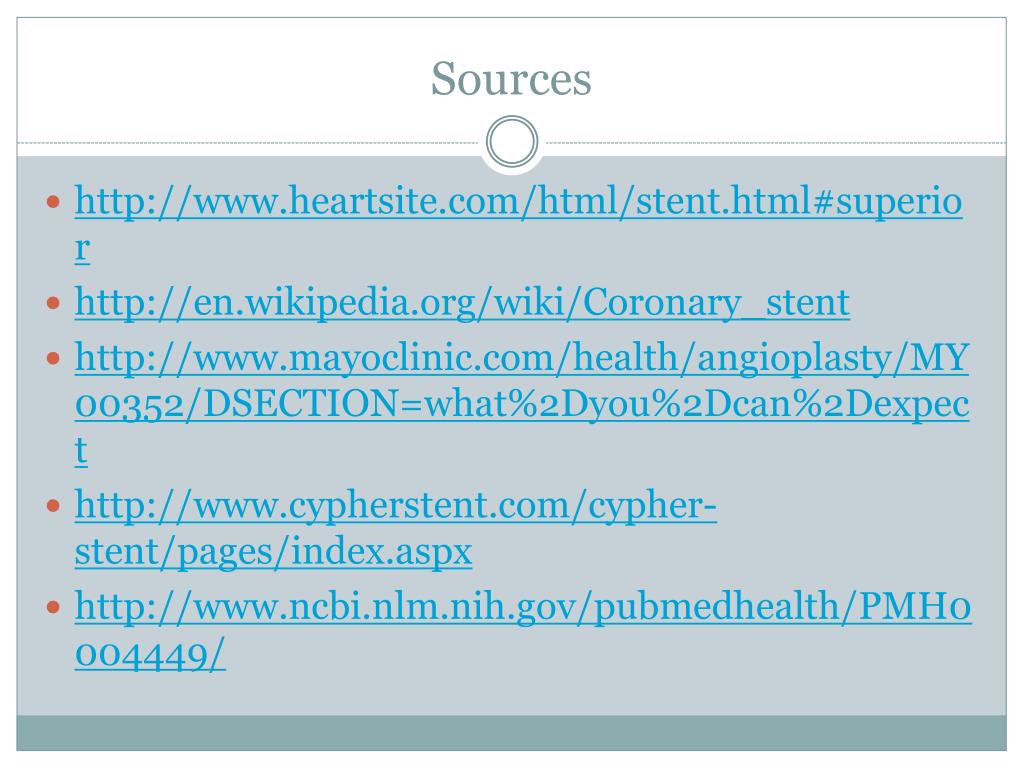Open the Wikipedia Coronary_stent link
This screenshot has width=1024, height=768.
[x=462, y=302]
